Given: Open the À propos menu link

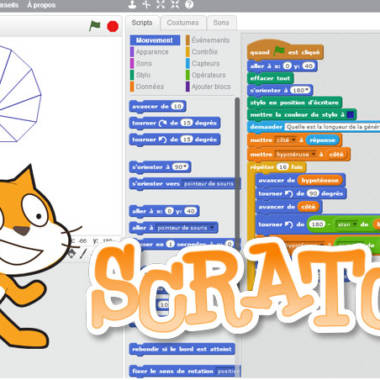Looking at the screenshot, I should click(x=41, y=5).
